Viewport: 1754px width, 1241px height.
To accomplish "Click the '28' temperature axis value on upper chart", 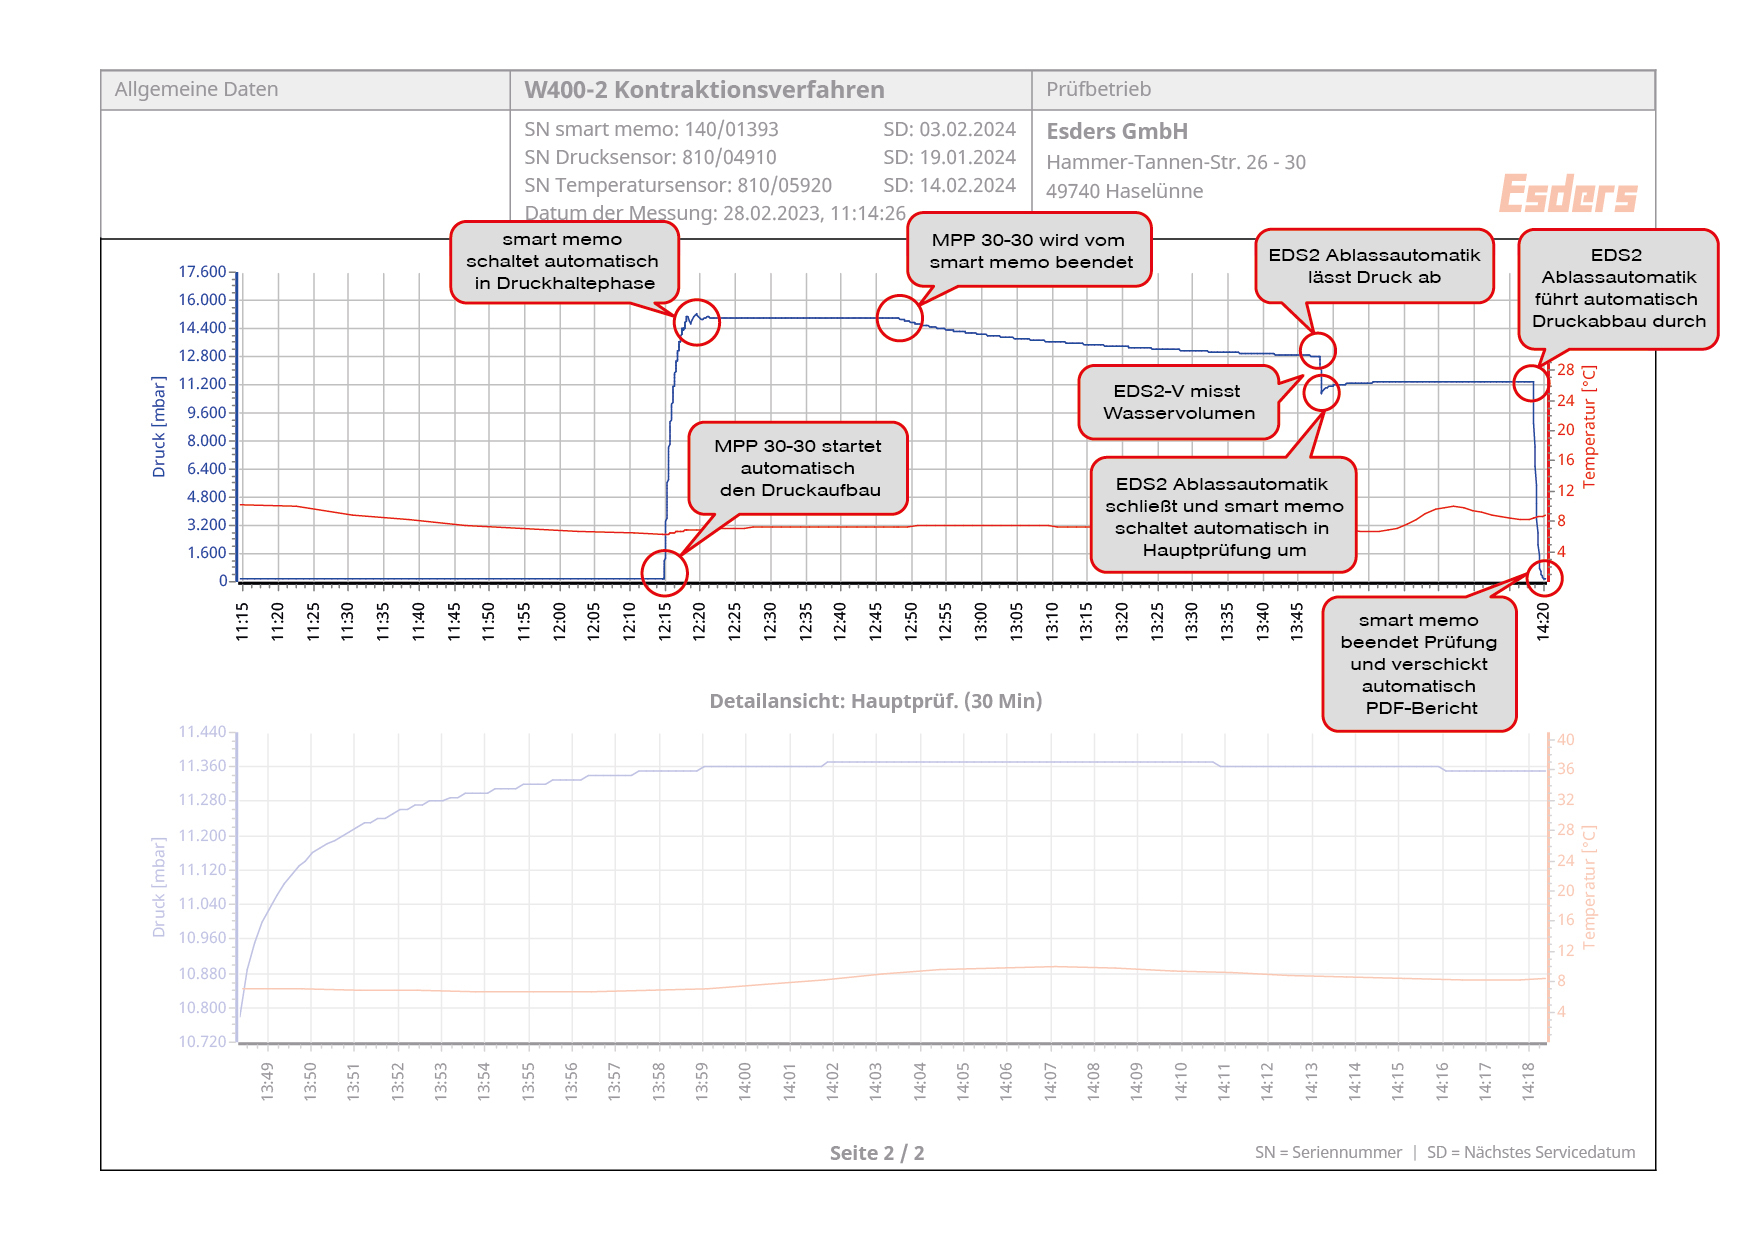I will click(1566, 370).
